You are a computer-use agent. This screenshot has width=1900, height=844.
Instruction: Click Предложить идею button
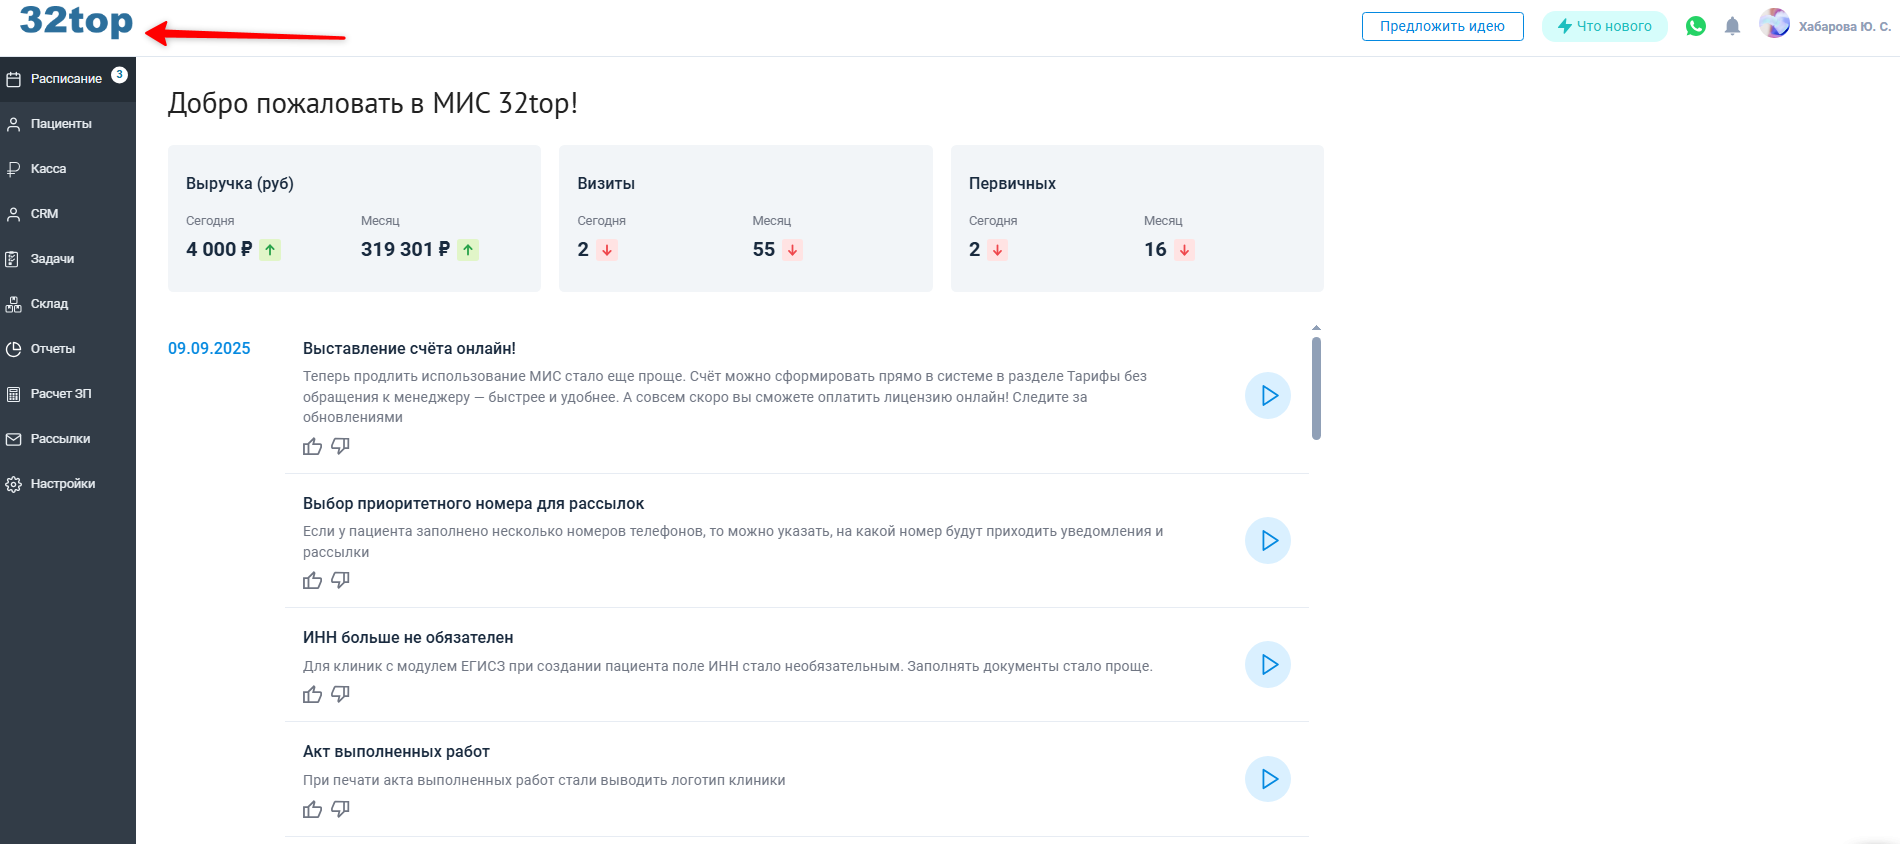coord(1442,26)
